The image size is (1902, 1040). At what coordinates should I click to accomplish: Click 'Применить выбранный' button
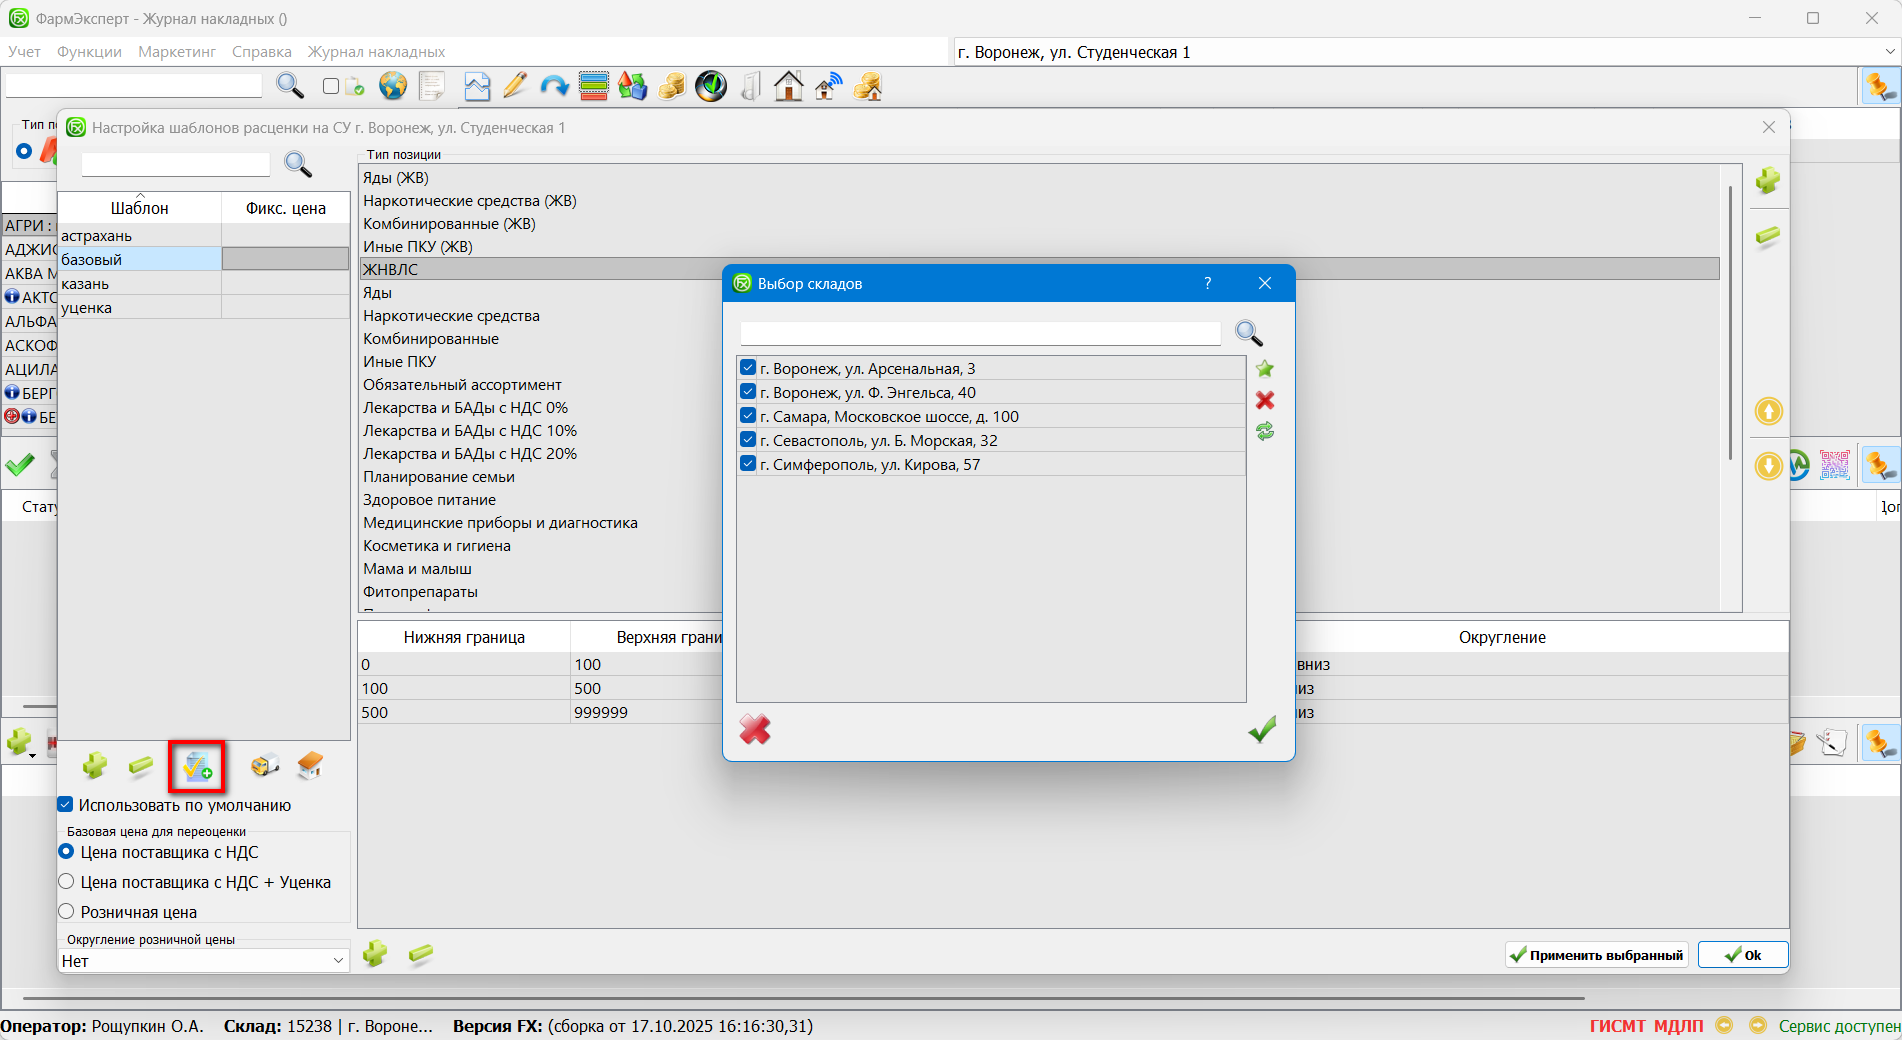1596,955
